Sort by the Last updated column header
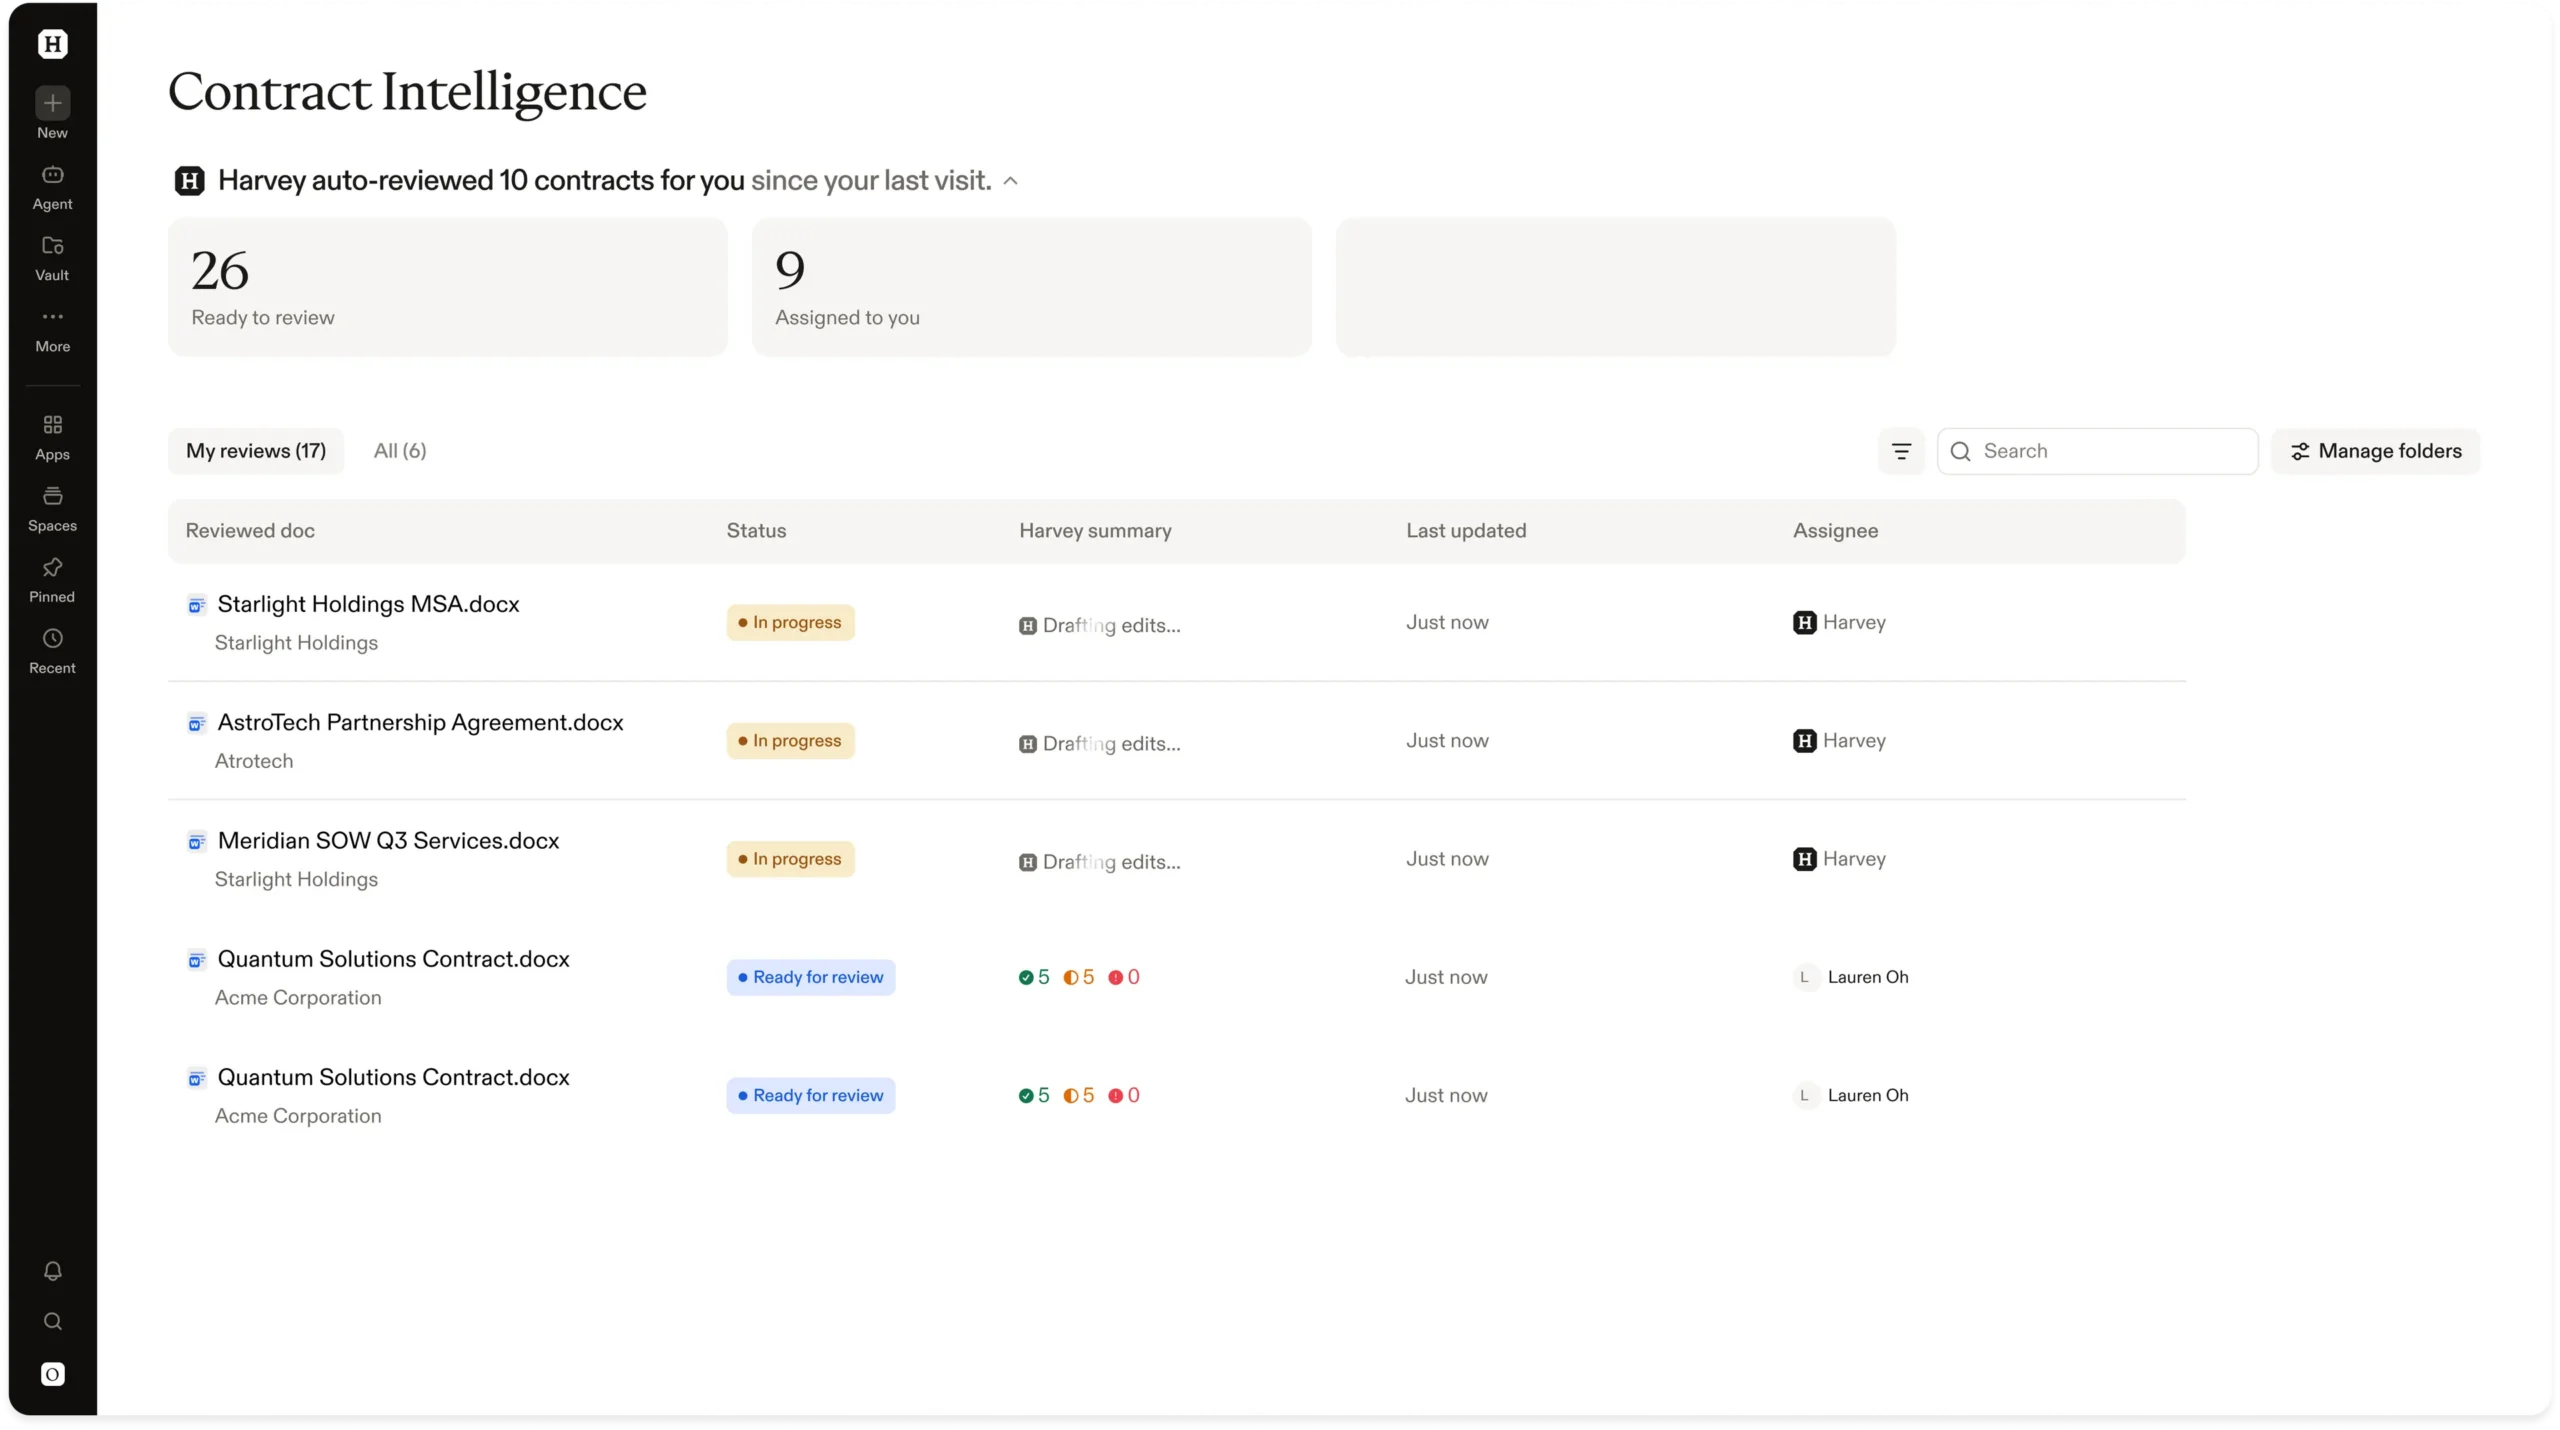This screenshot has height=1430, width=2560. point(1466,531)
